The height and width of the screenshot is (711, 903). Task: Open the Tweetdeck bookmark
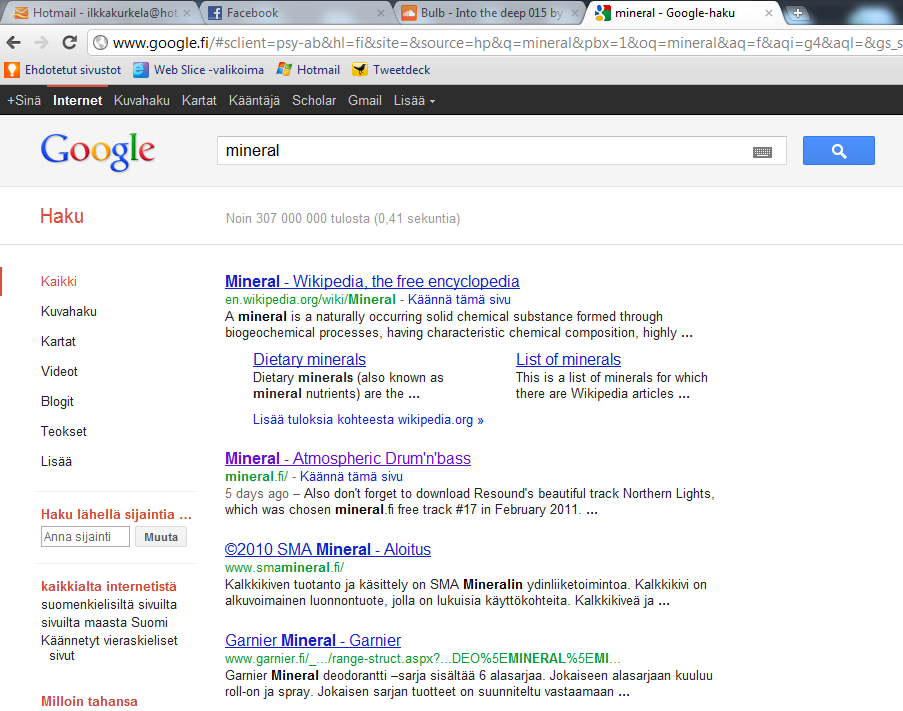(x=391, y=70)
